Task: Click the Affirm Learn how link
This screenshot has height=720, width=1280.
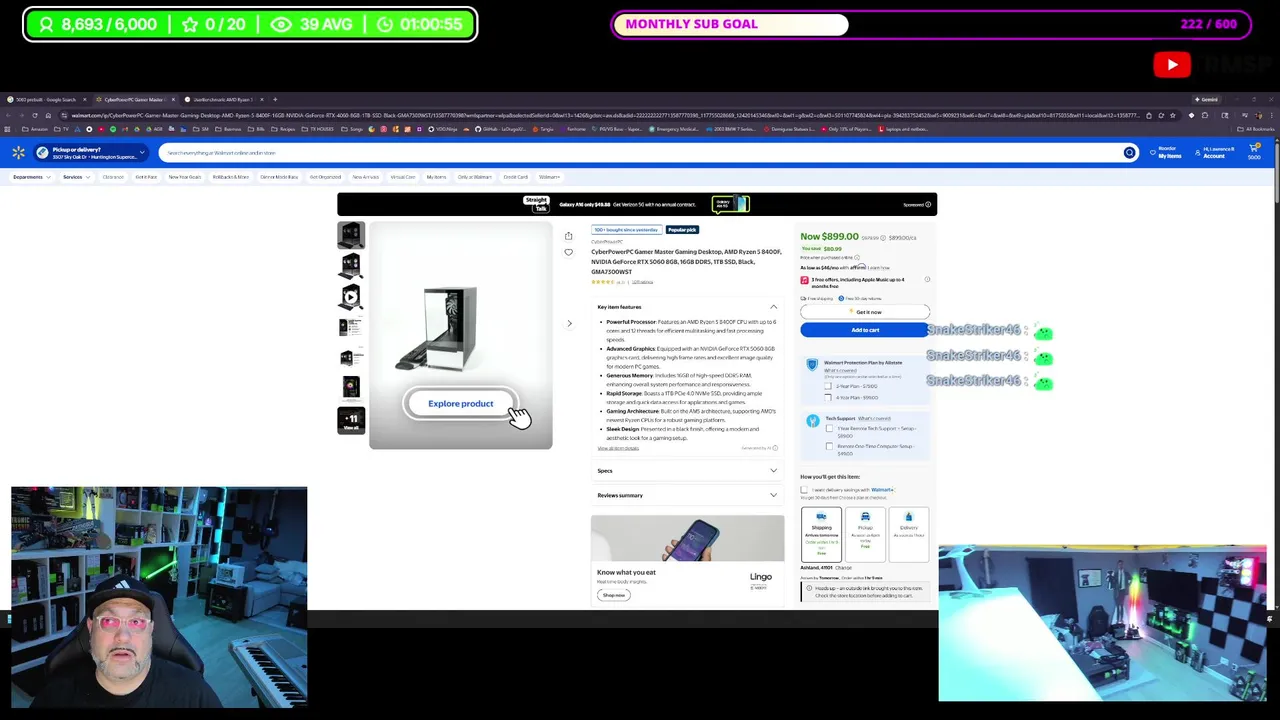Action: tap(878, 268)
